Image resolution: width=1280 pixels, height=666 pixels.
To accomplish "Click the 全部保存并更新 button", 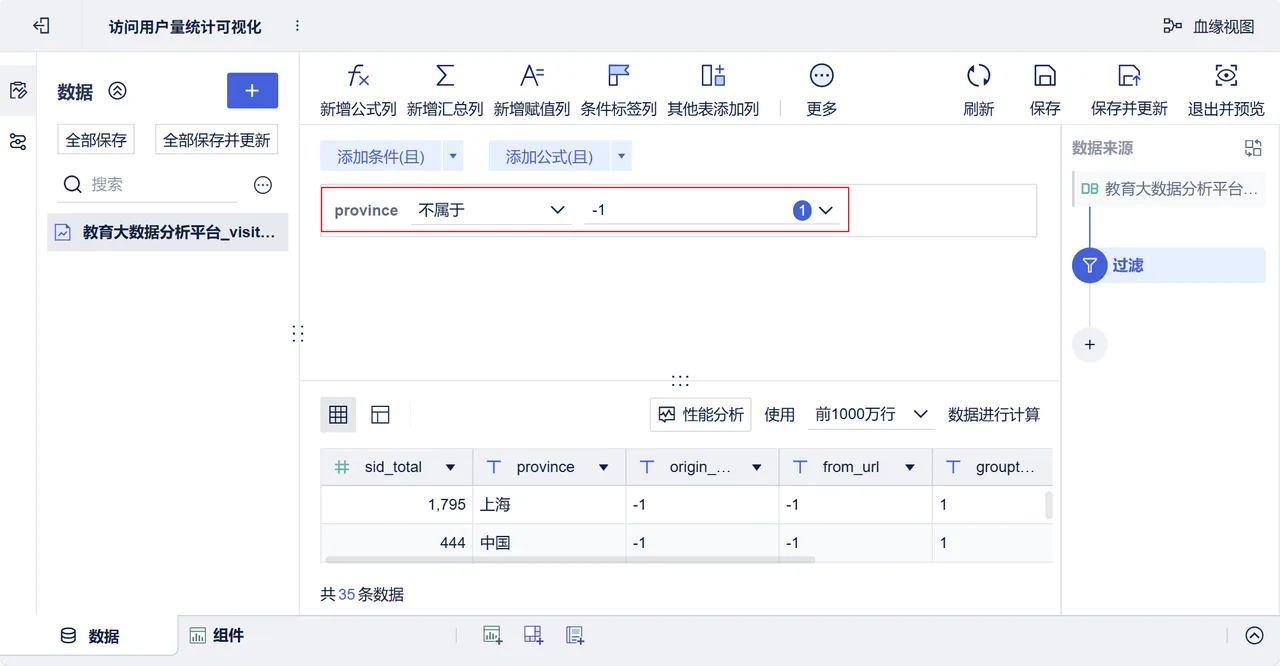I will [216, 140].
